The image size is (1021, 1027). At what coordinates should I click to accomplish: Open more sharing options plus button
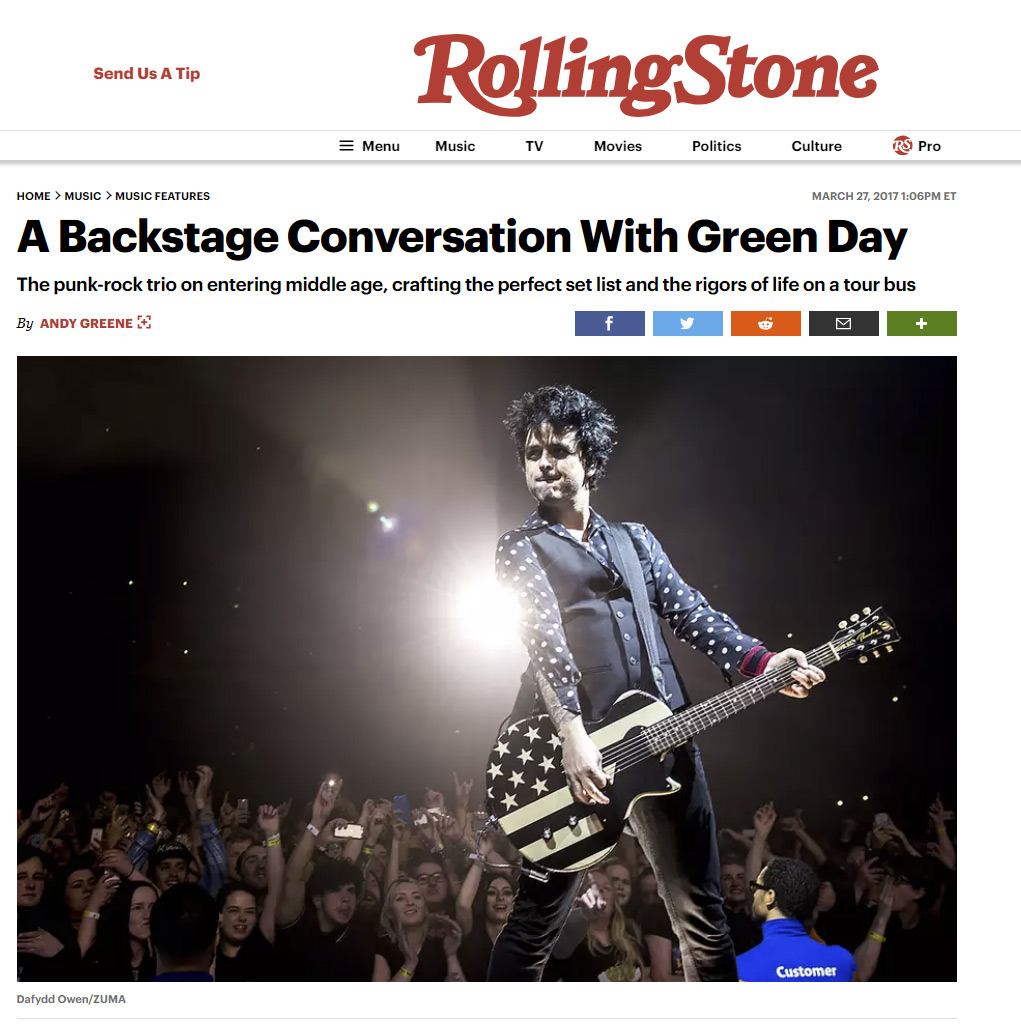[x=921, y=324]
